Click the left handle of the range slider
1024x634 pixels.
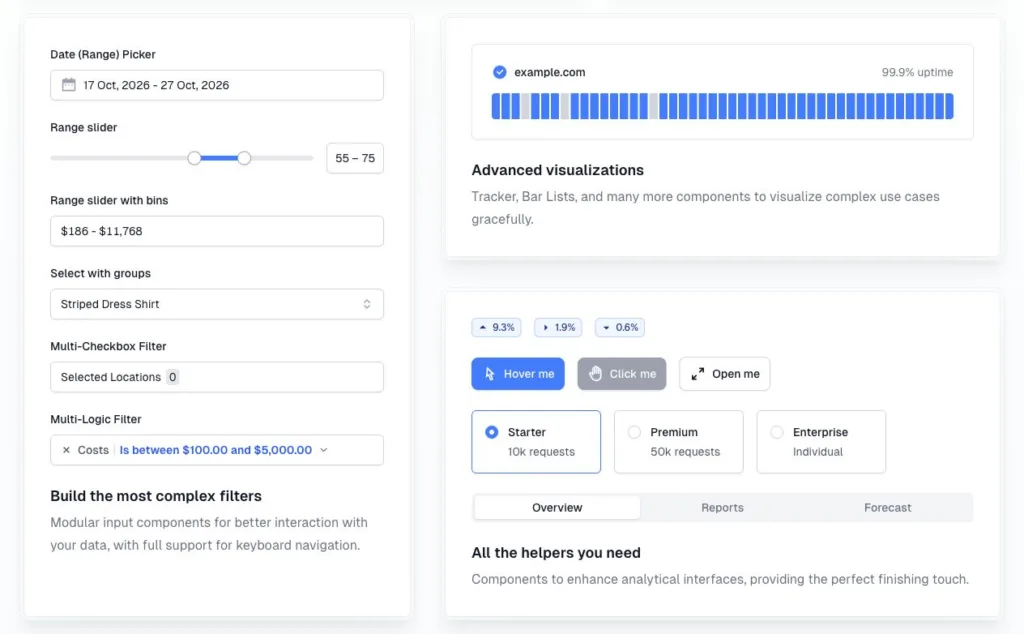[x=194, y=158]
